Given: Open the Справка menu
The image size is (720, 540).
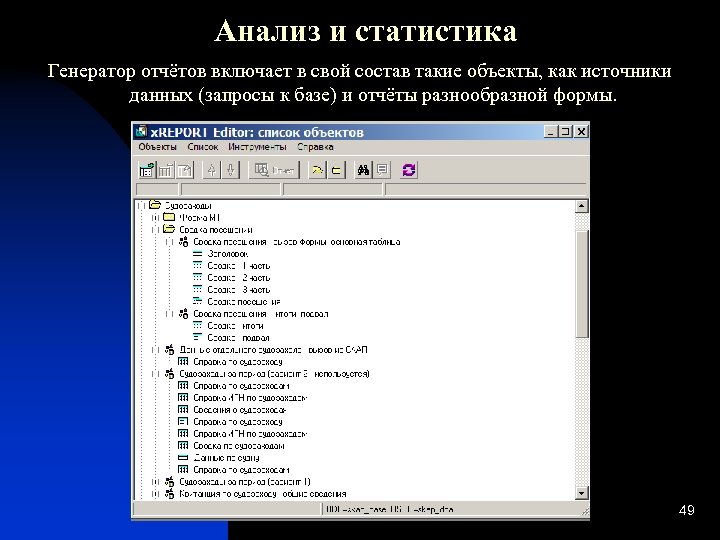Looking at the screenshot, I should [315, 147].
